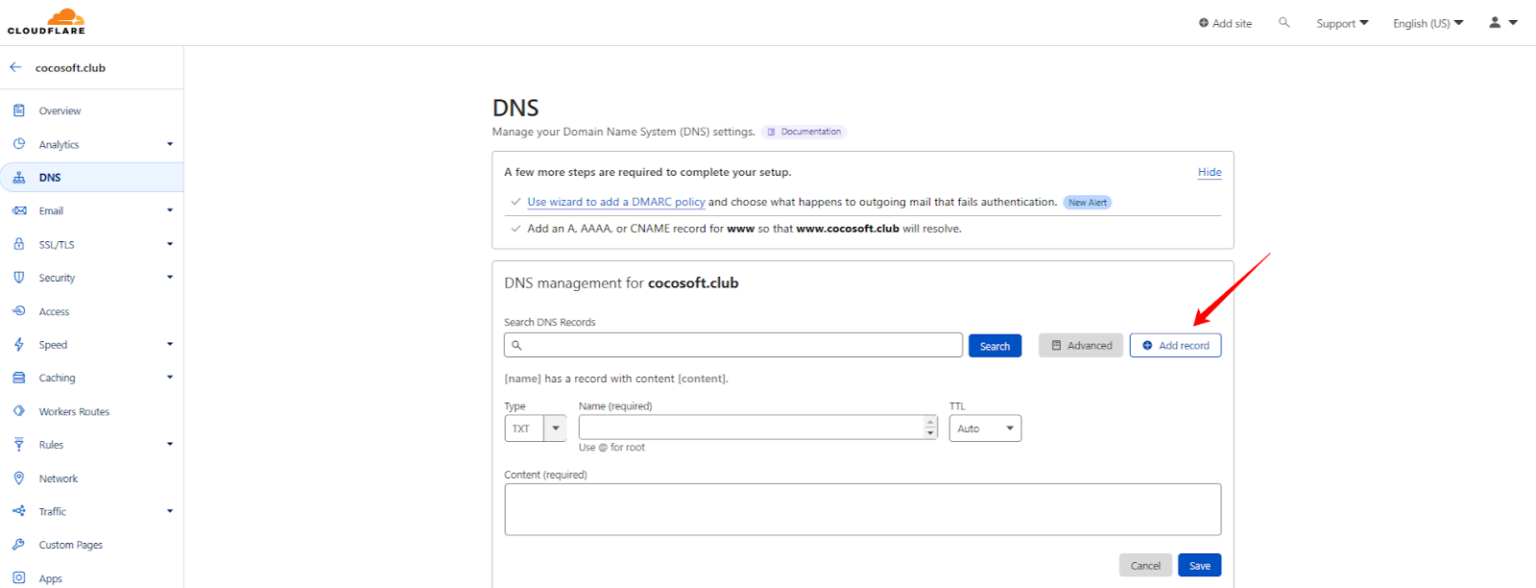Select the Security shield icon in sidebar

(20, 277)
